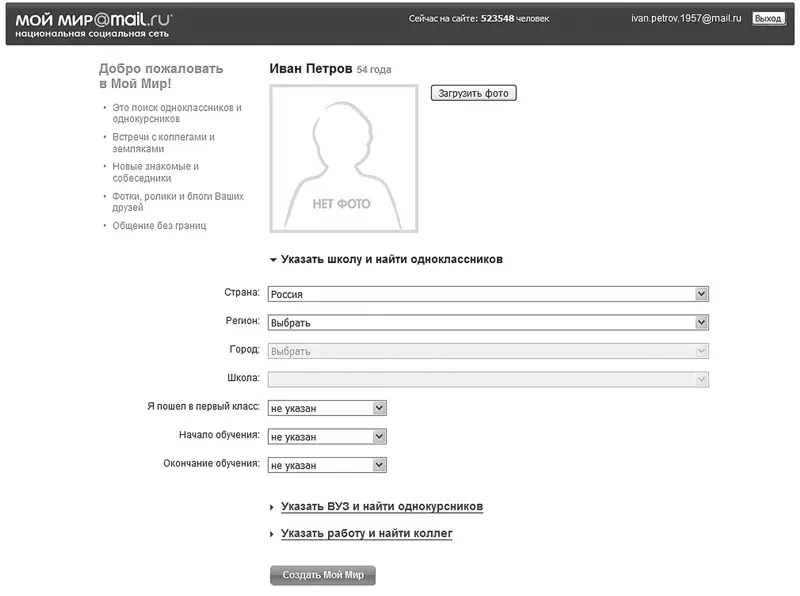800x596 pixels.
Task: Open the Регион dropdown
Action: [x=488, y=323]
